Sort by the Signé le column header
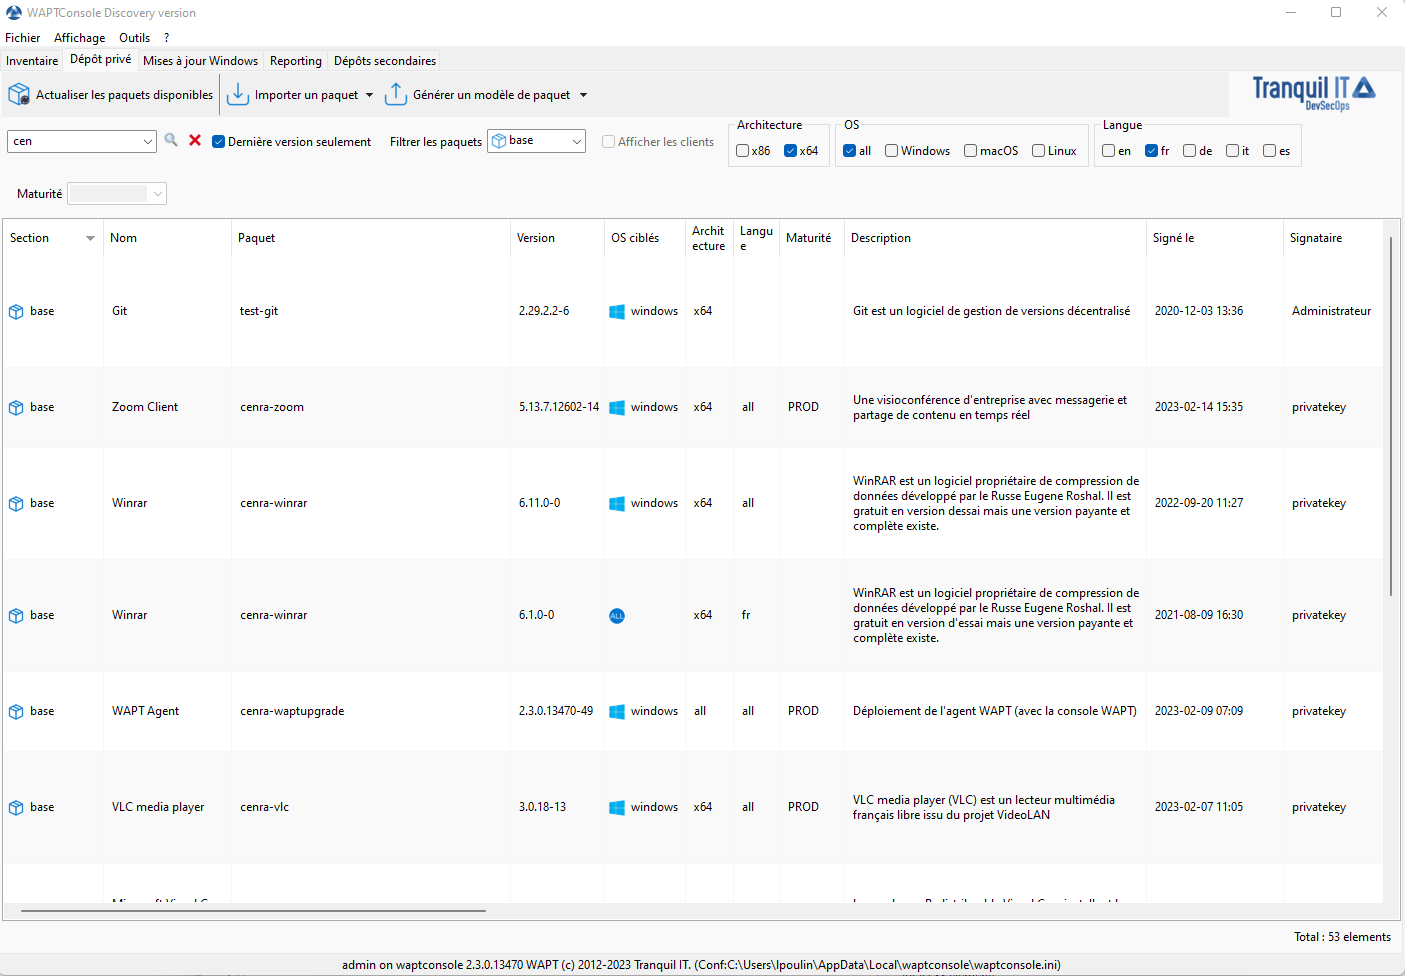Image resolution: width=1405 pixels, height=976 pixels. tap(1214, 238)
